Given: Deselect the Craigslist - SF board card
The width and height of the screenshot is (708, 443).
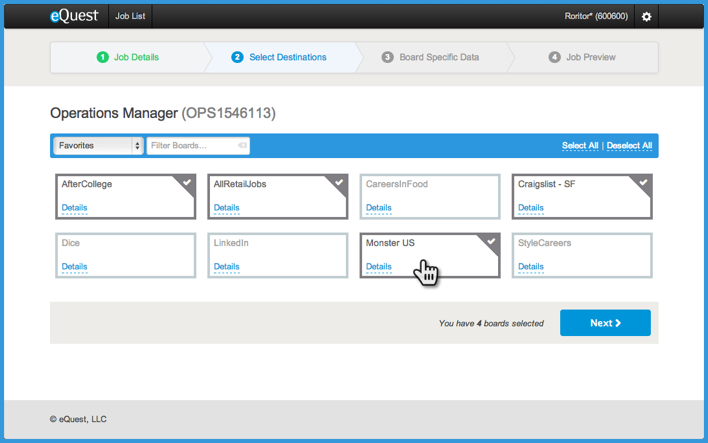Looking at the screenshot, I should point(582,196).
